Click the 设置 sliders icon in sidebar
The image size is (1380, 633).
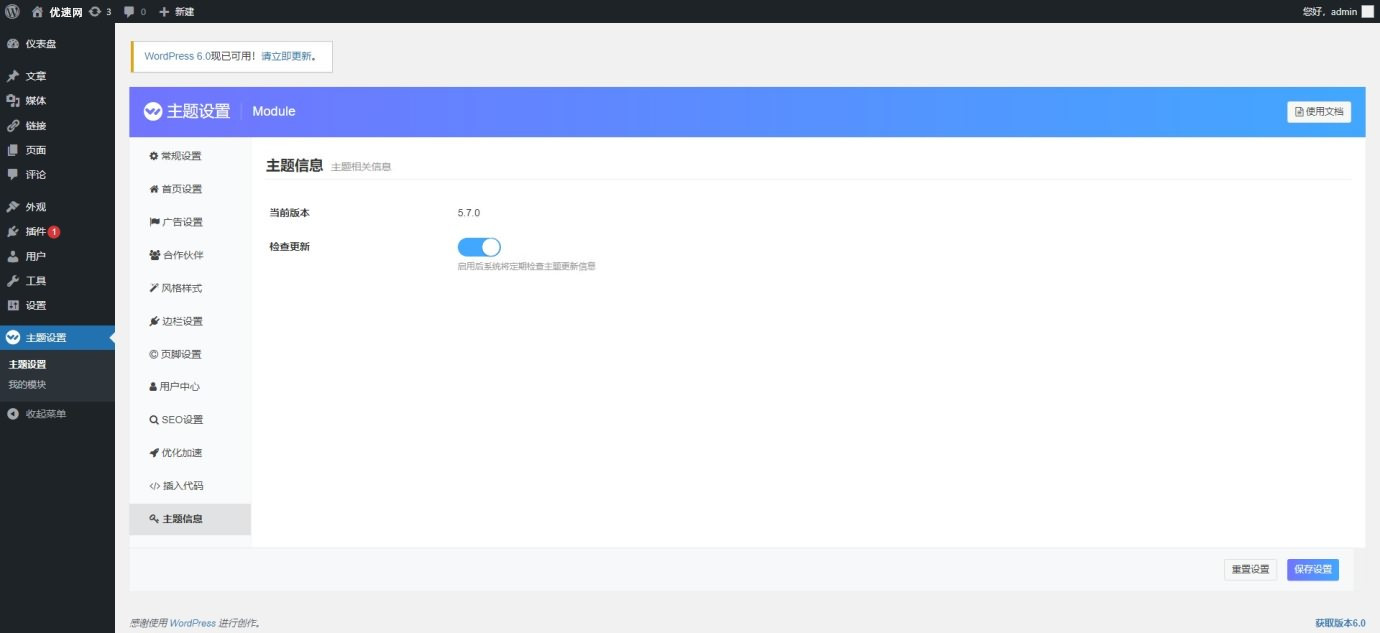click(13, 305)
